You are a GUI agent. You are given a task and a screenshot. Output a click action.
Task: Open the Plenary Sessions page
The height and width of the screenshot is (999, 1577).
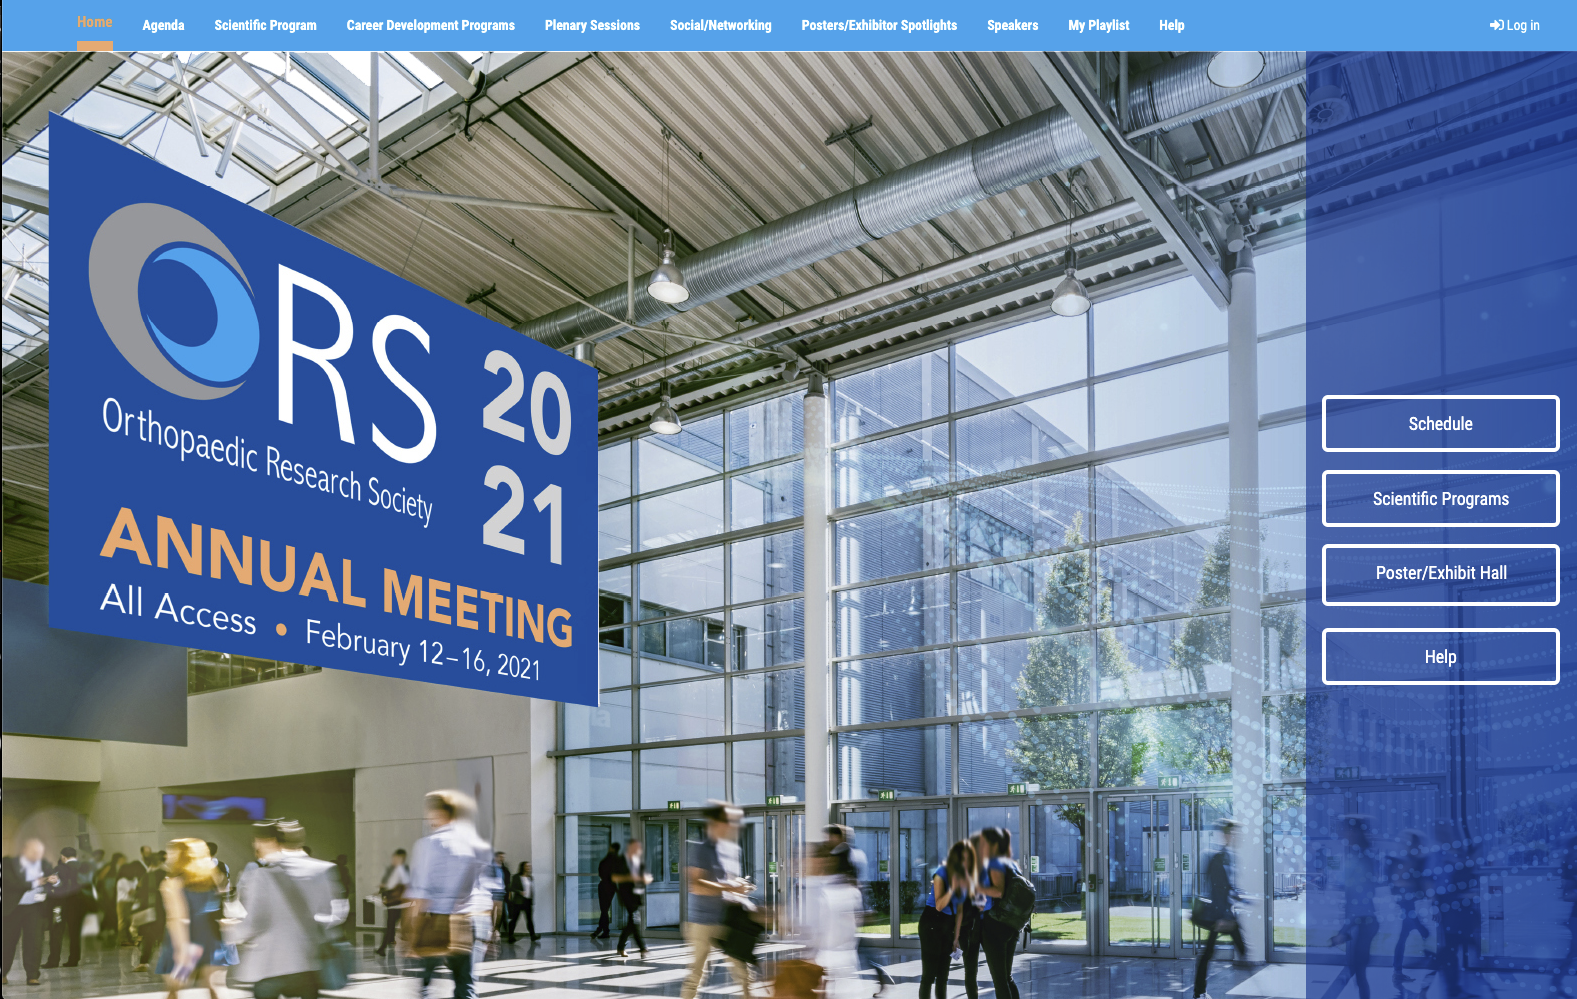pos(592,26)
